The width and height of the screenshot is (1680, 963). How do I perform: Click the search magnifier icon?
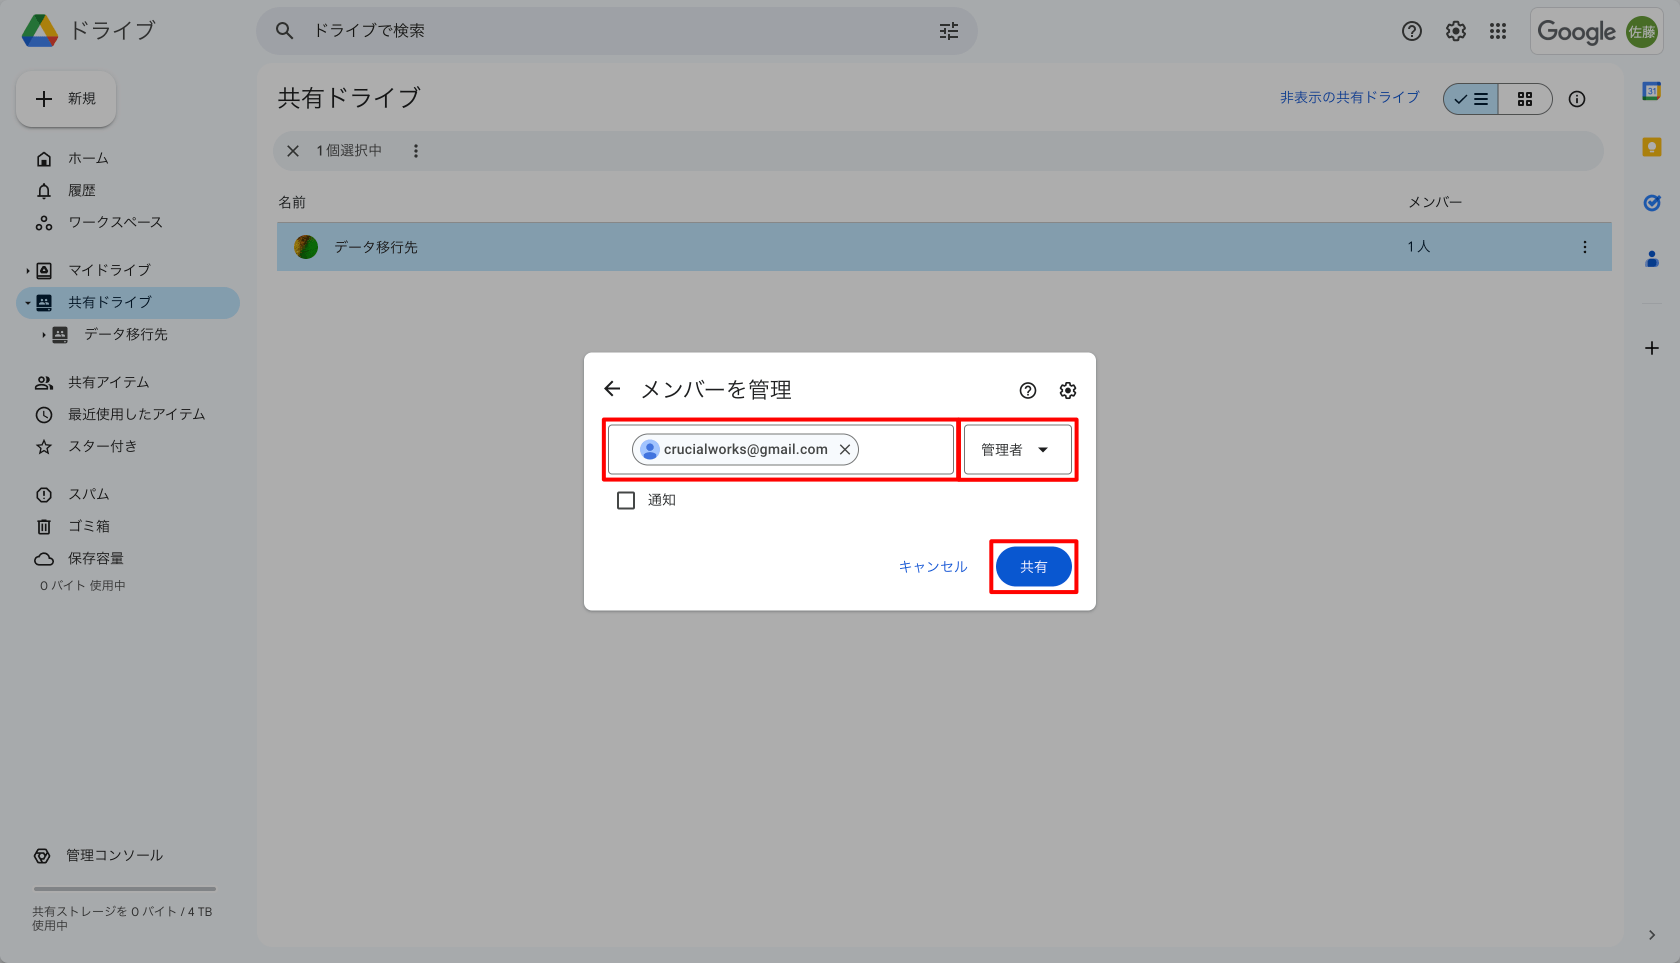pyautogui.click(x=285, y=31)
